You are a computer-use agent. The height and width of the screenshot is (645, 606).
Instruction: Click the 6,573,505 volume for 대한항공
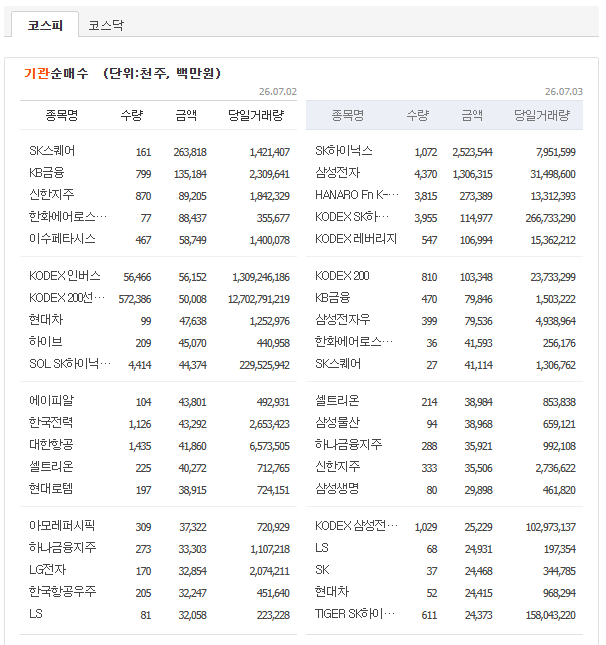pyautogui.click(x=269, y=446)
